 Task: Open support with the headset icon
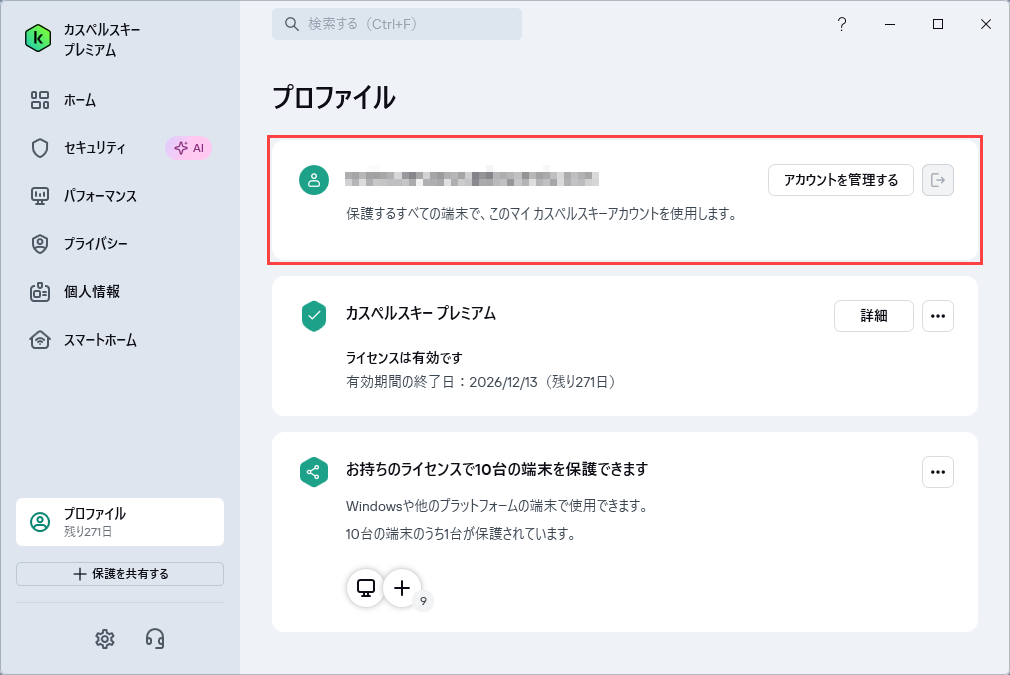click(155, 639)
